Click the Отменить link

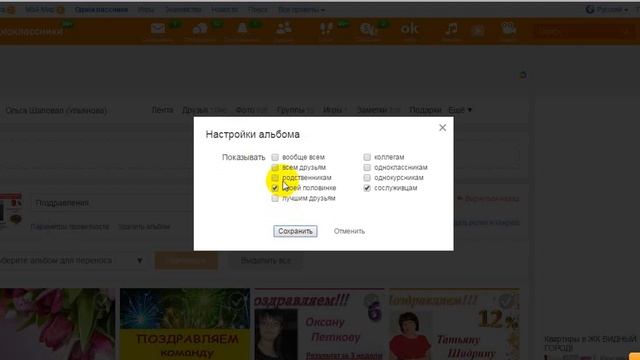coord(349,231)
